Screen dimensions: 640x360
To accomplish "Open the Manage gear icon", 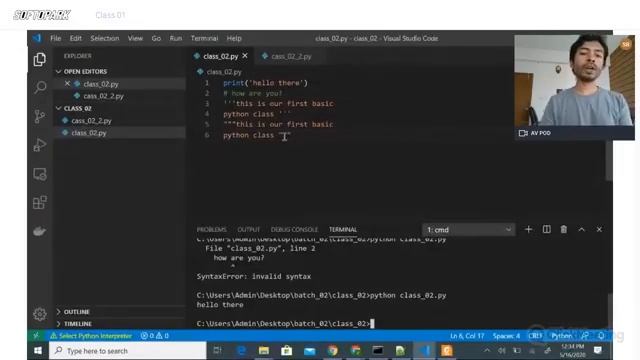I will coord(40,314).
